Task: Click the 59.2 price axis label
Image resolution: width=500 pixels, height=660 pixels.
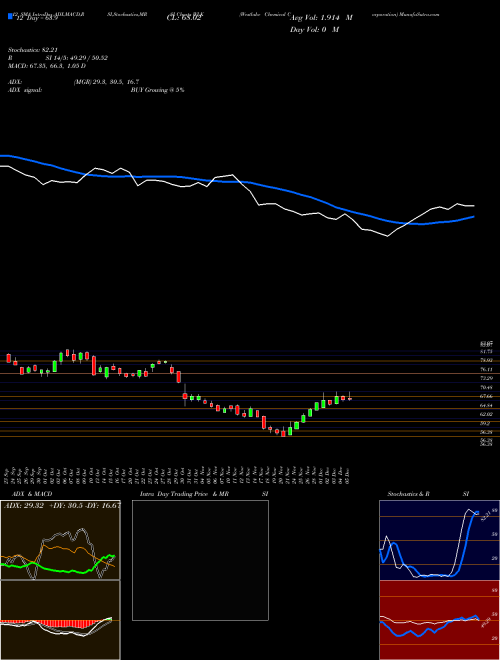Action: pyautogui.click(x=487, y=423)
